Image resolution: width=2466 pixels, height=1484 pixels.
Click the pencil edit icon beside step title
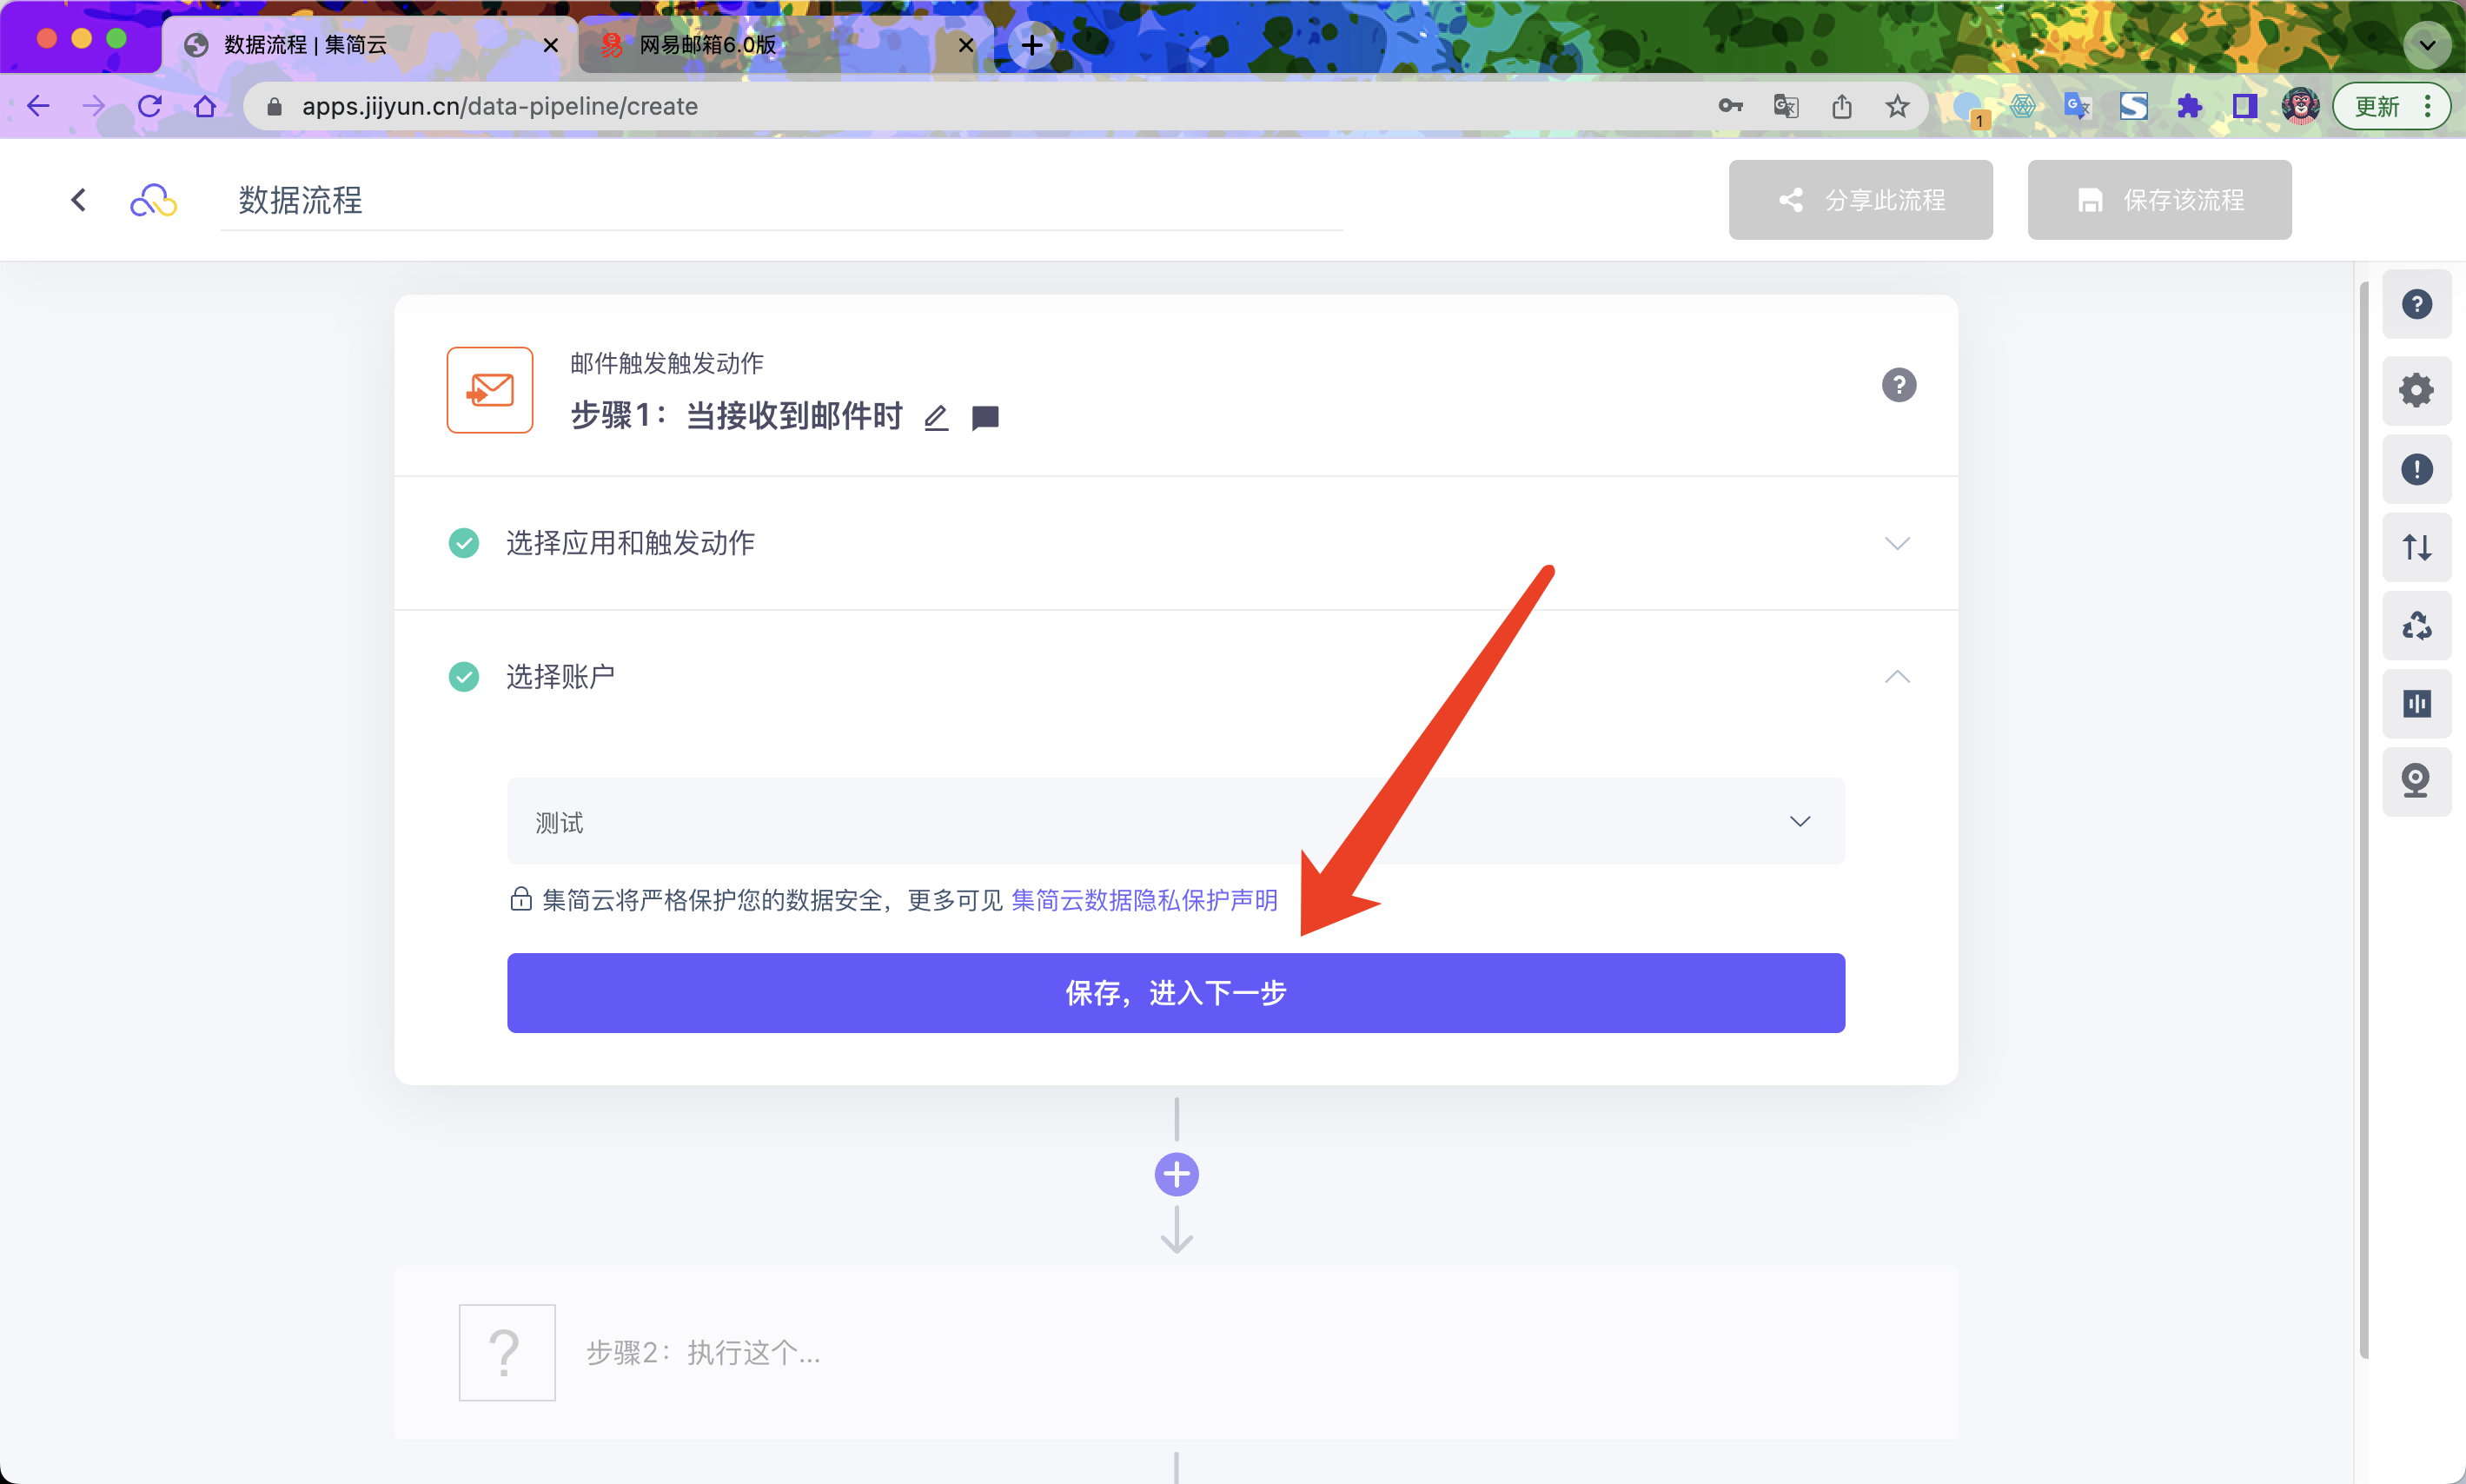click(935, 417)
